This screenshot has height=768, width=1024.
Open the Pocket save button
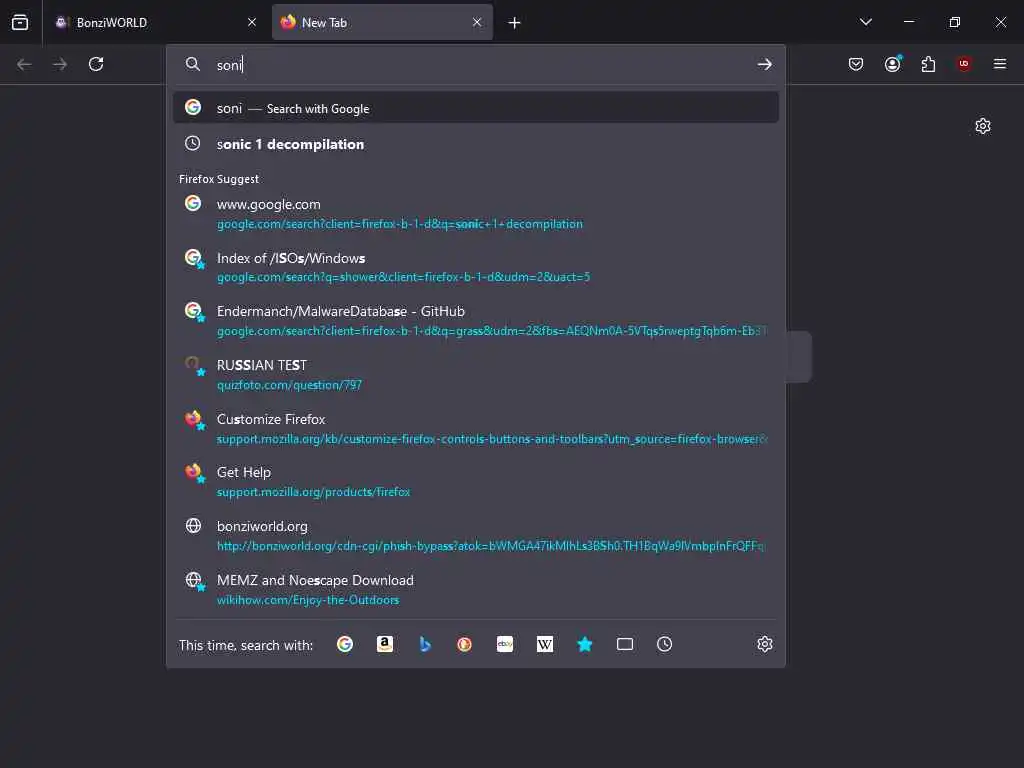tap(856, 64)
